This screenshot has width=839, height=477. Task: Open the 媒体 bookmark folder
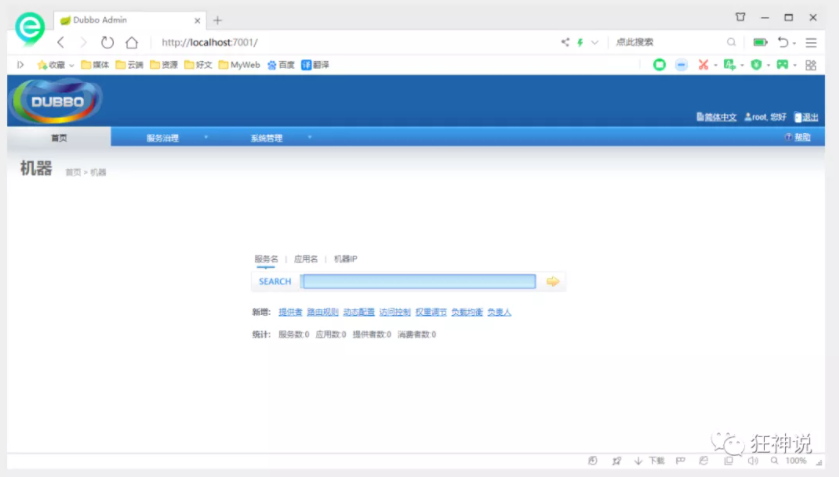point(95,65)
